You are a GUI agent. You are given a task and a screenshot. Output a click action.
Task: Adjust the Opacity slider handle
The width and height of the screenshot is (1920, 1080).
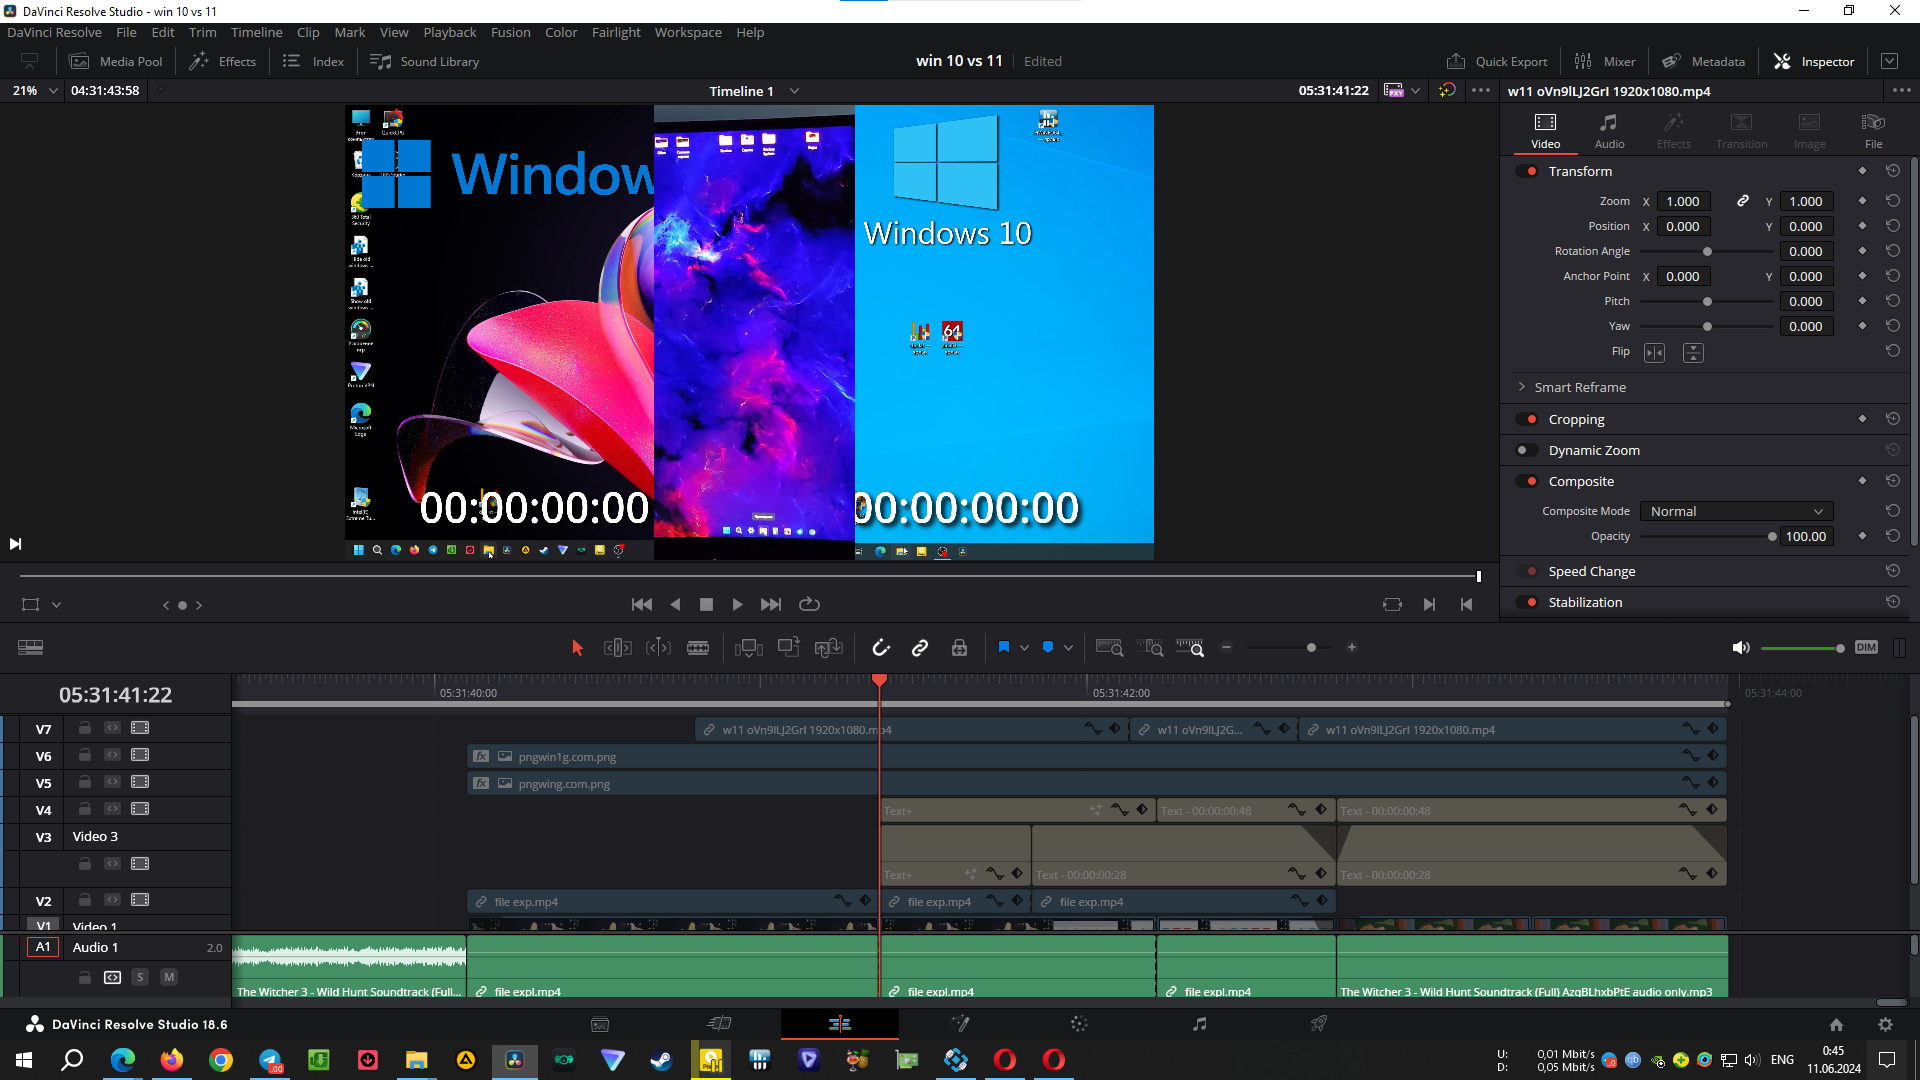pos(1772,537)
